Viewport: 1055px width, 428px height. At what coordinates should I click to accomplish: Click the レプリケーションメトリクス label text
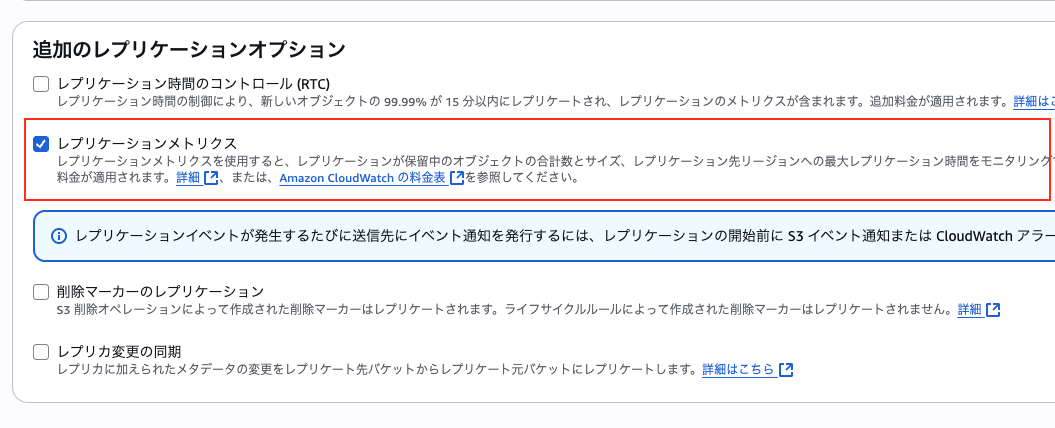tap(147, 144)
